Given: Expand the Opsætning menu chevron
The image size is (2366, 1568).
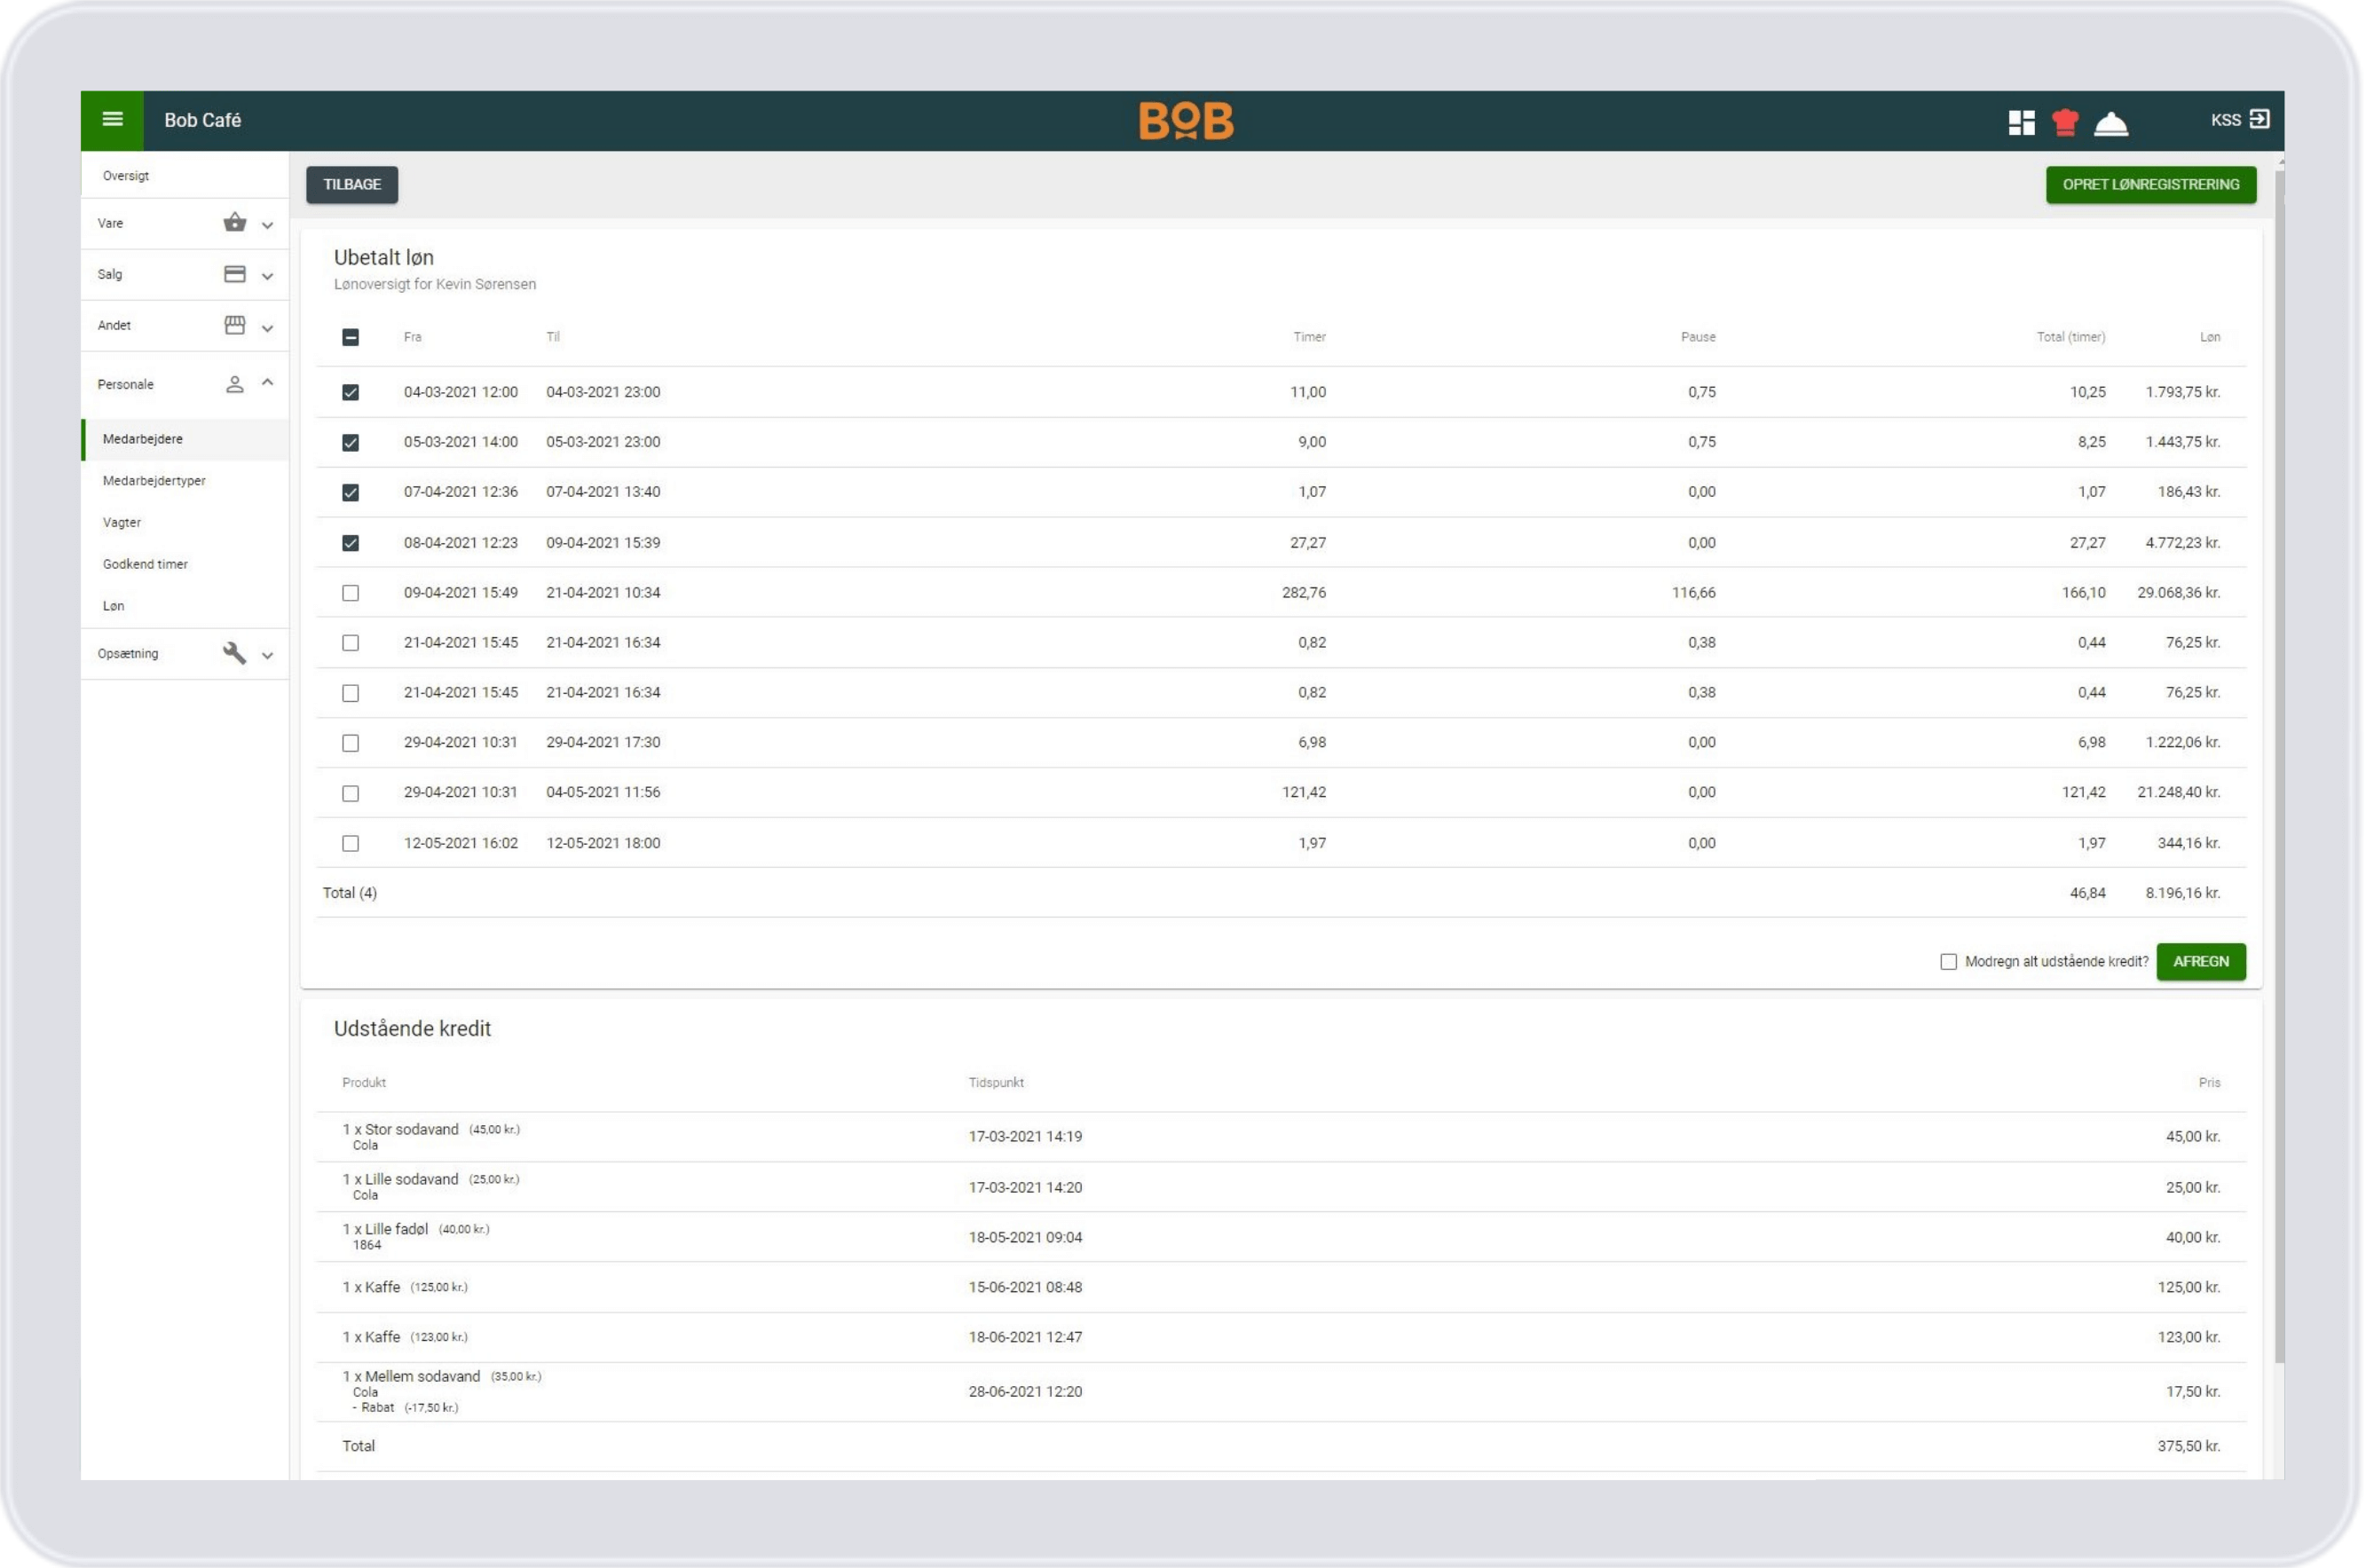Looking at the screenshot, I should pos(267,655).
